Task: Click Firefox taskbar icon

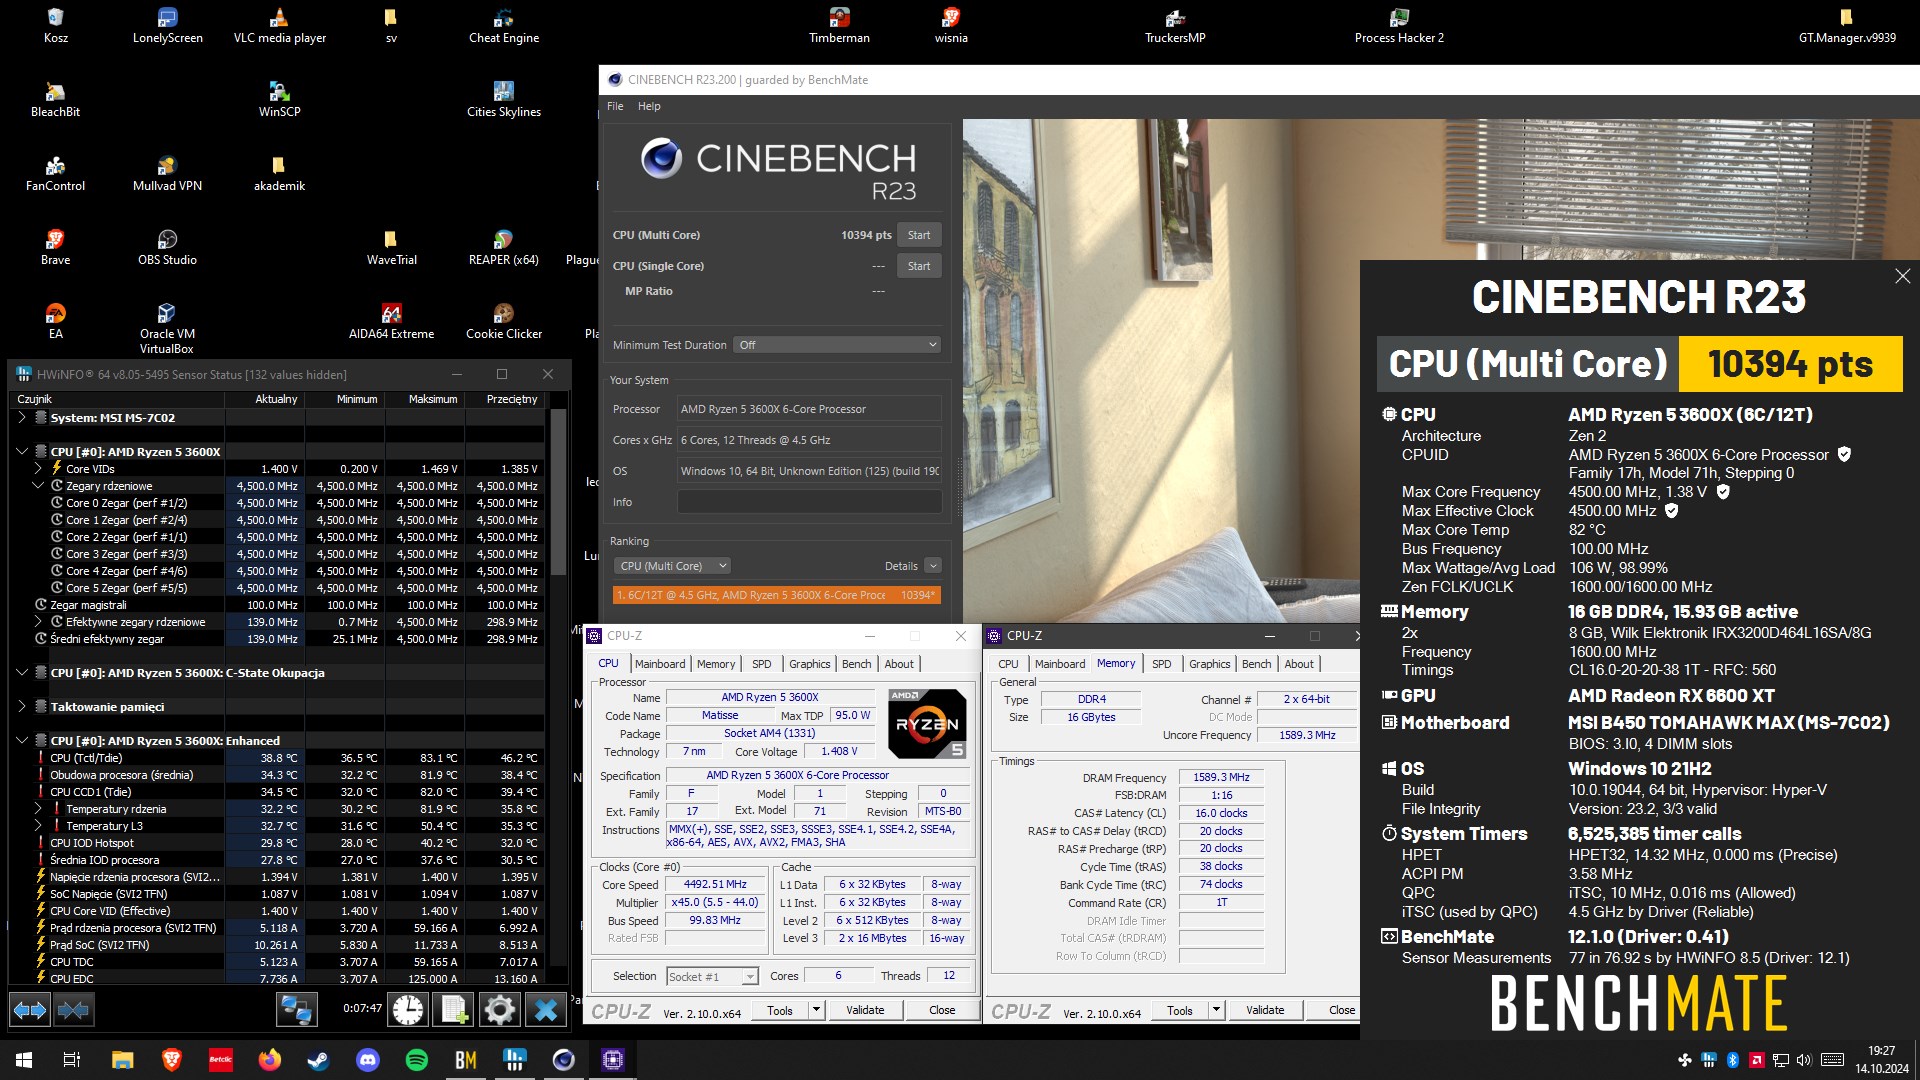Action: pos(270,1060)
